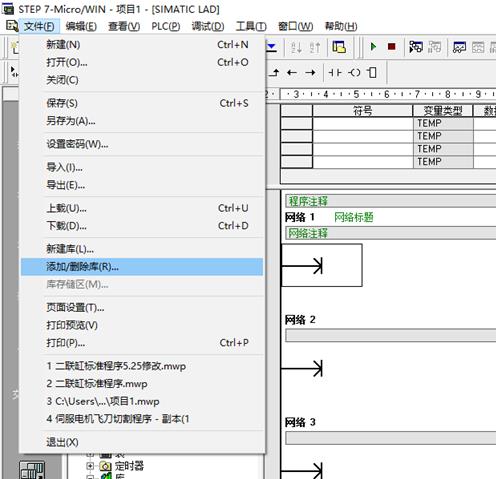496x479 pixels.
Task: Toggle program status monitoring icon
Action: point(416,47)
